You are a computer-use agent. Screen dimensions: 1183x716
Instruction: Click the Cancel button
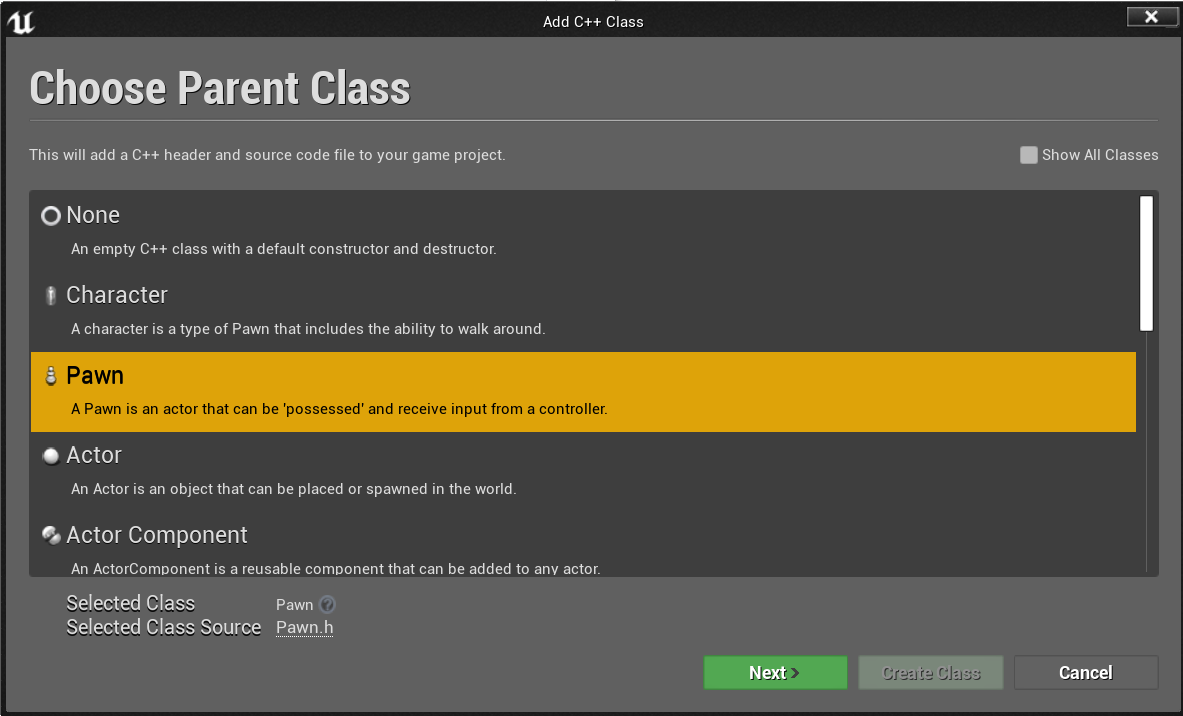(x=1086, y=672)
